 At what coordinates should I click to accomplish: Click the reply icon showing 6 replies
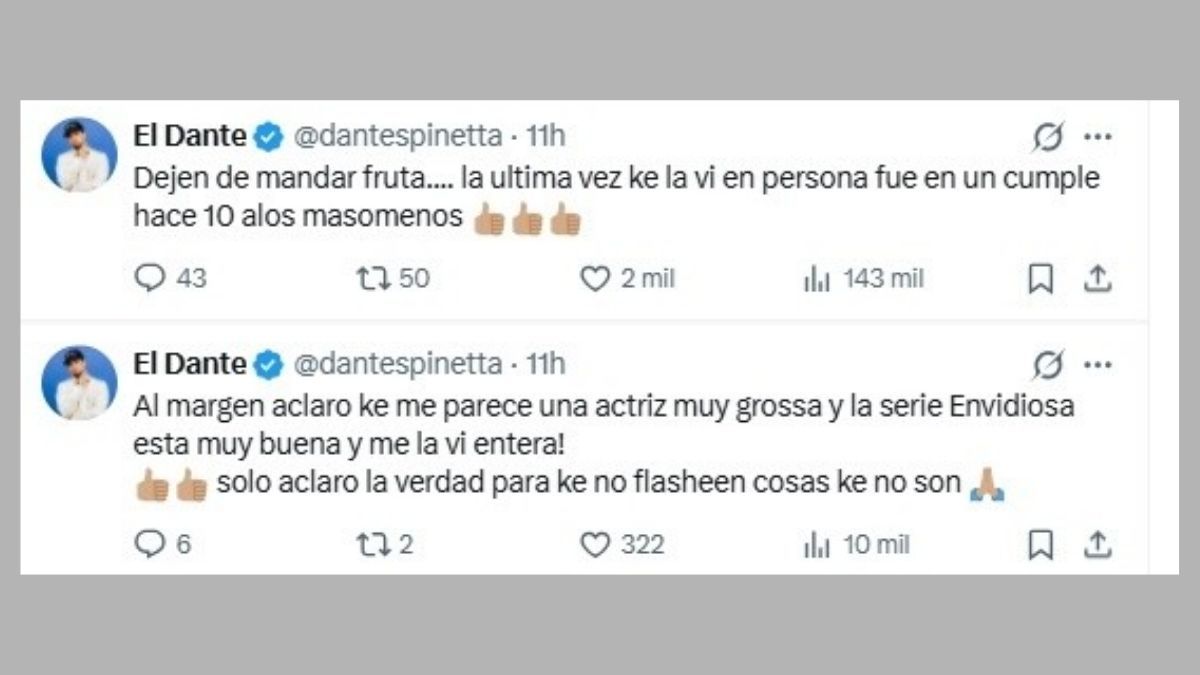point(152,545)
